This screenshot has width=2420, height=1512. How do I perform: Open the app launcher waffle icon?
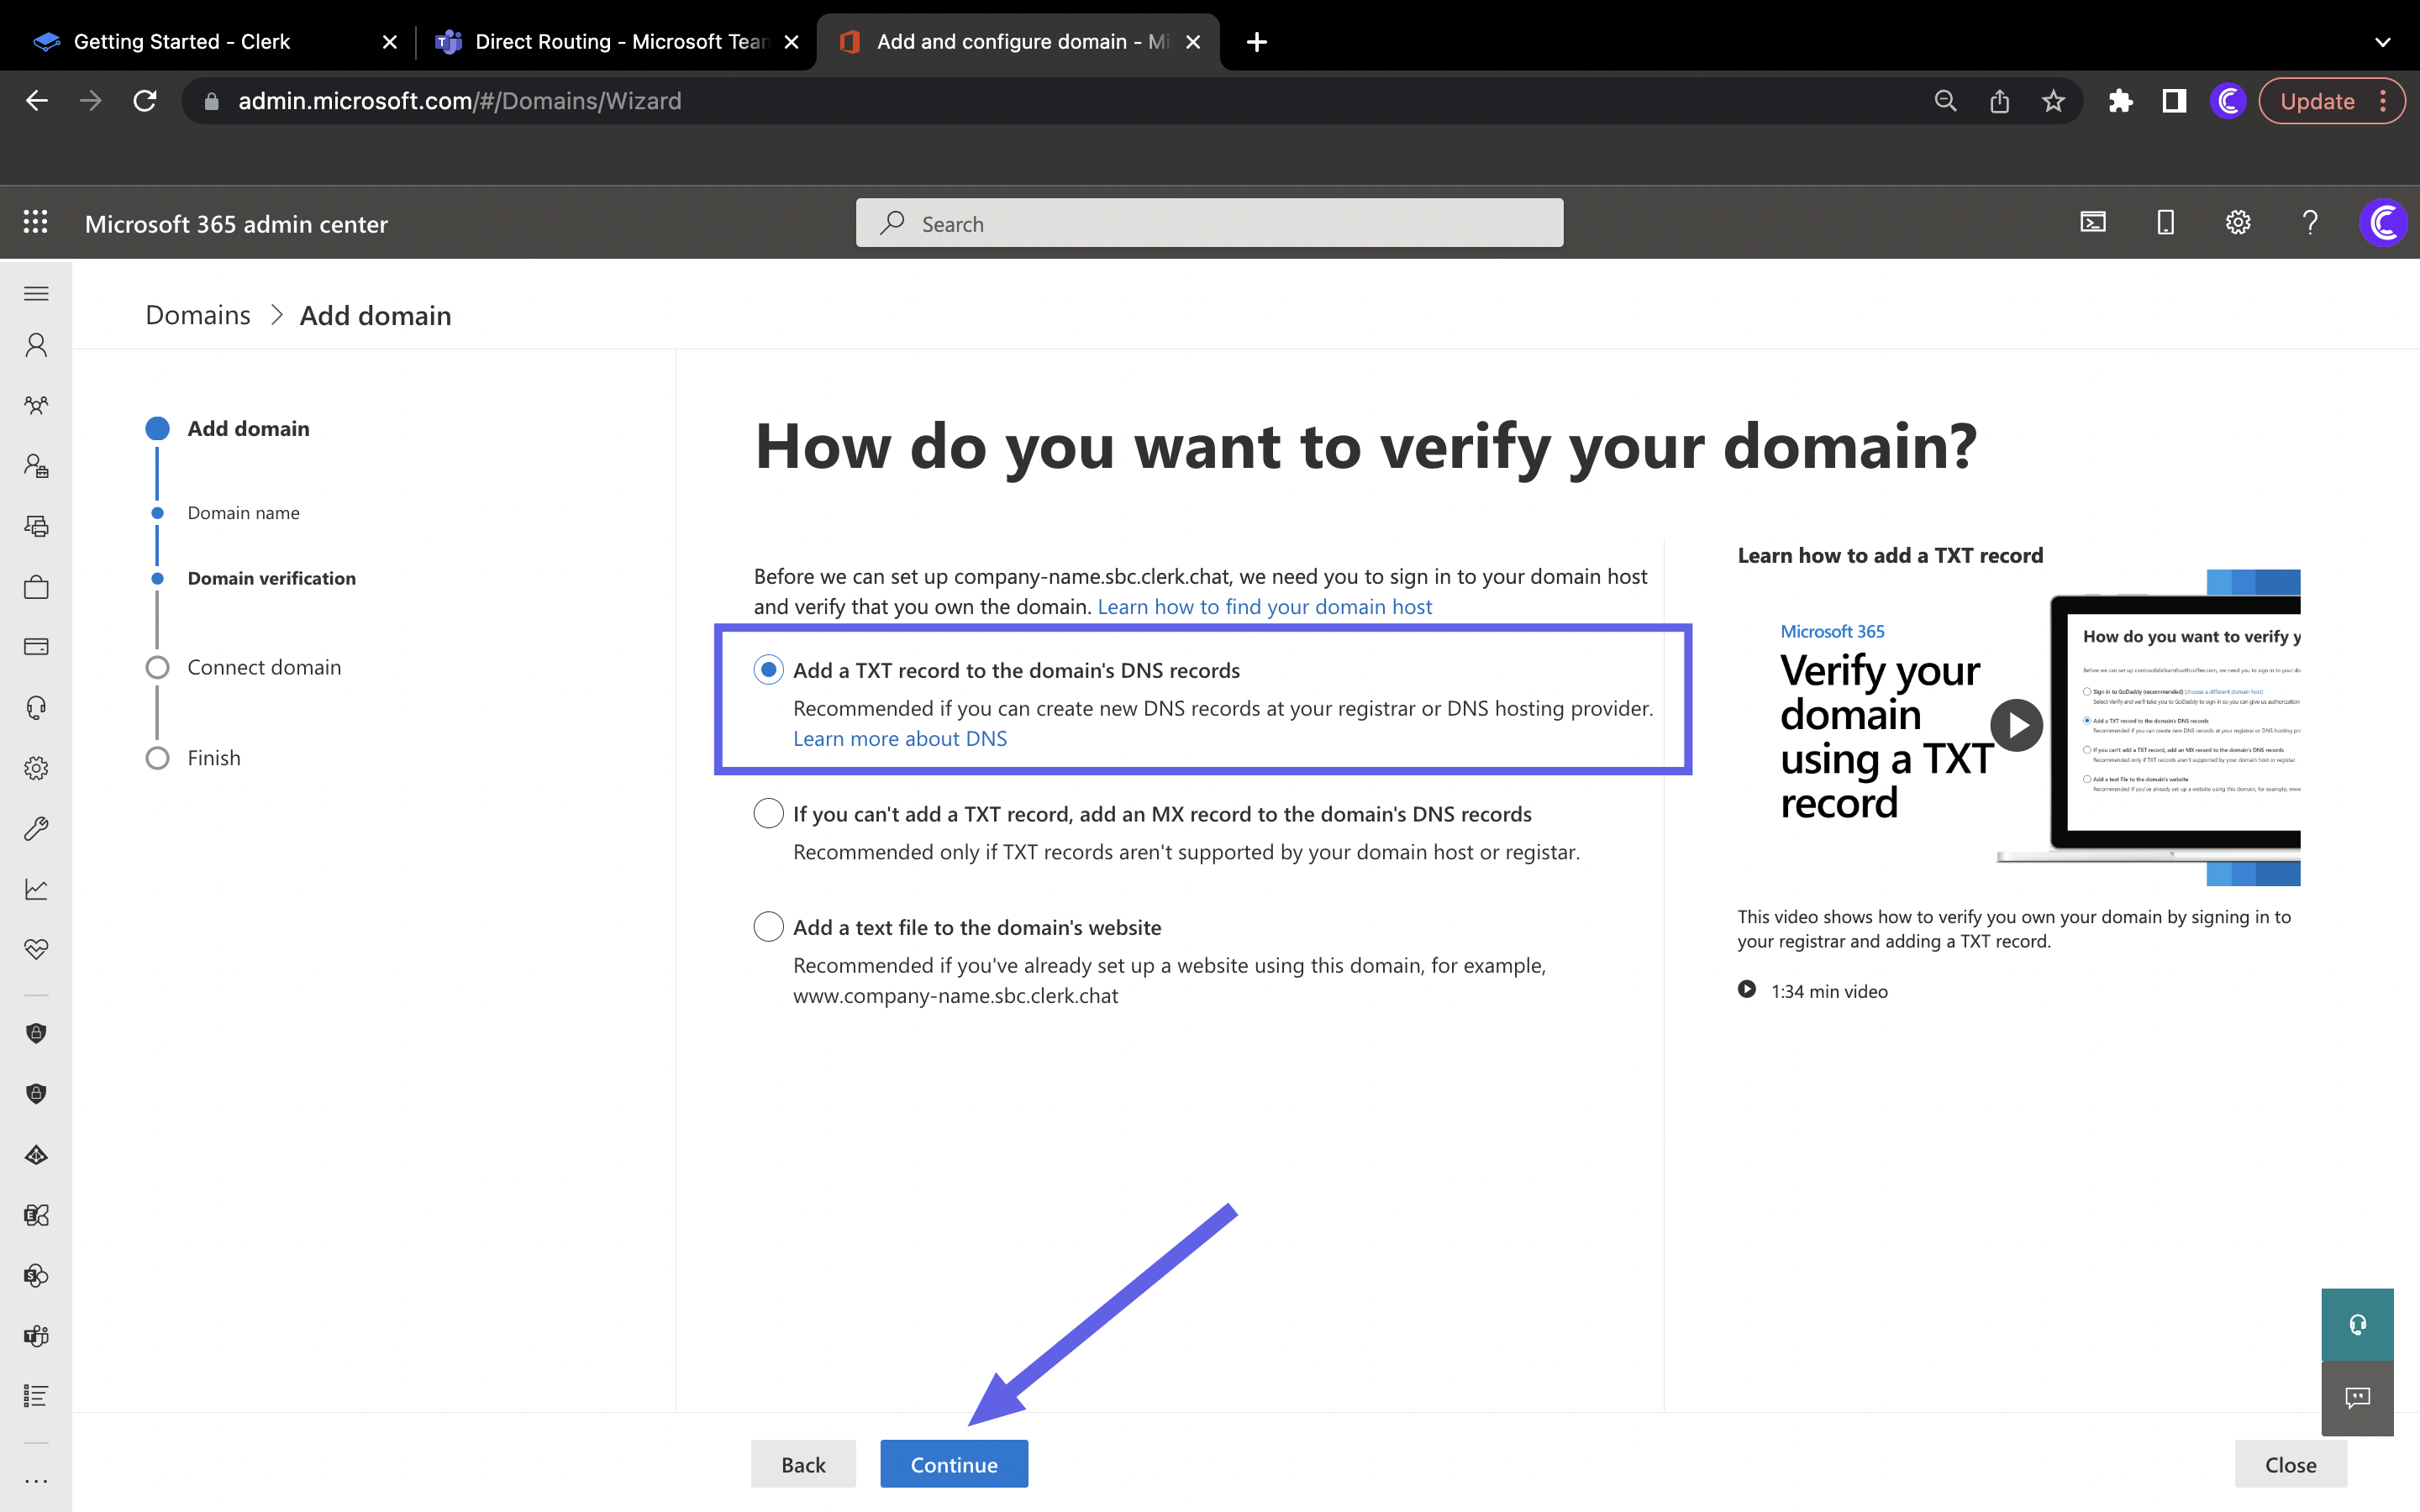tap(36, 222)
